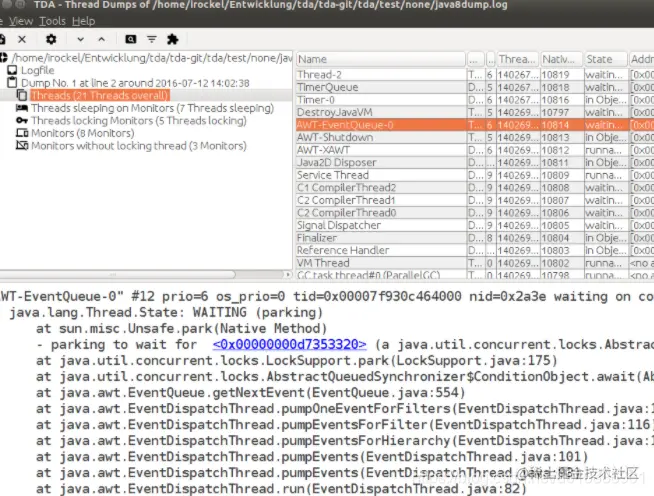Open the View menu

click(x=21, y=21)
